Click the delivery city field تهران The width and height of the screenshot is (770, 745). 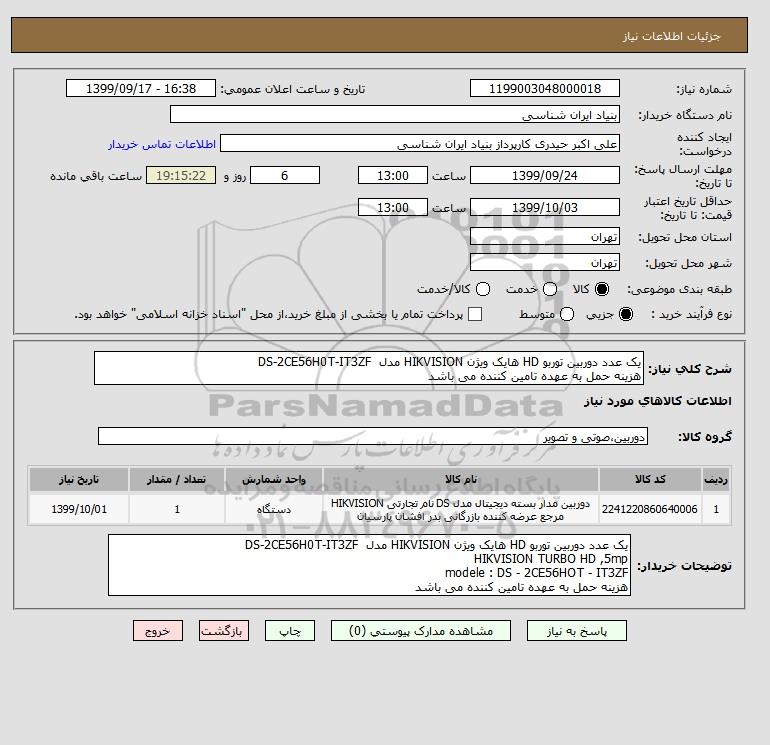(545, 263)
